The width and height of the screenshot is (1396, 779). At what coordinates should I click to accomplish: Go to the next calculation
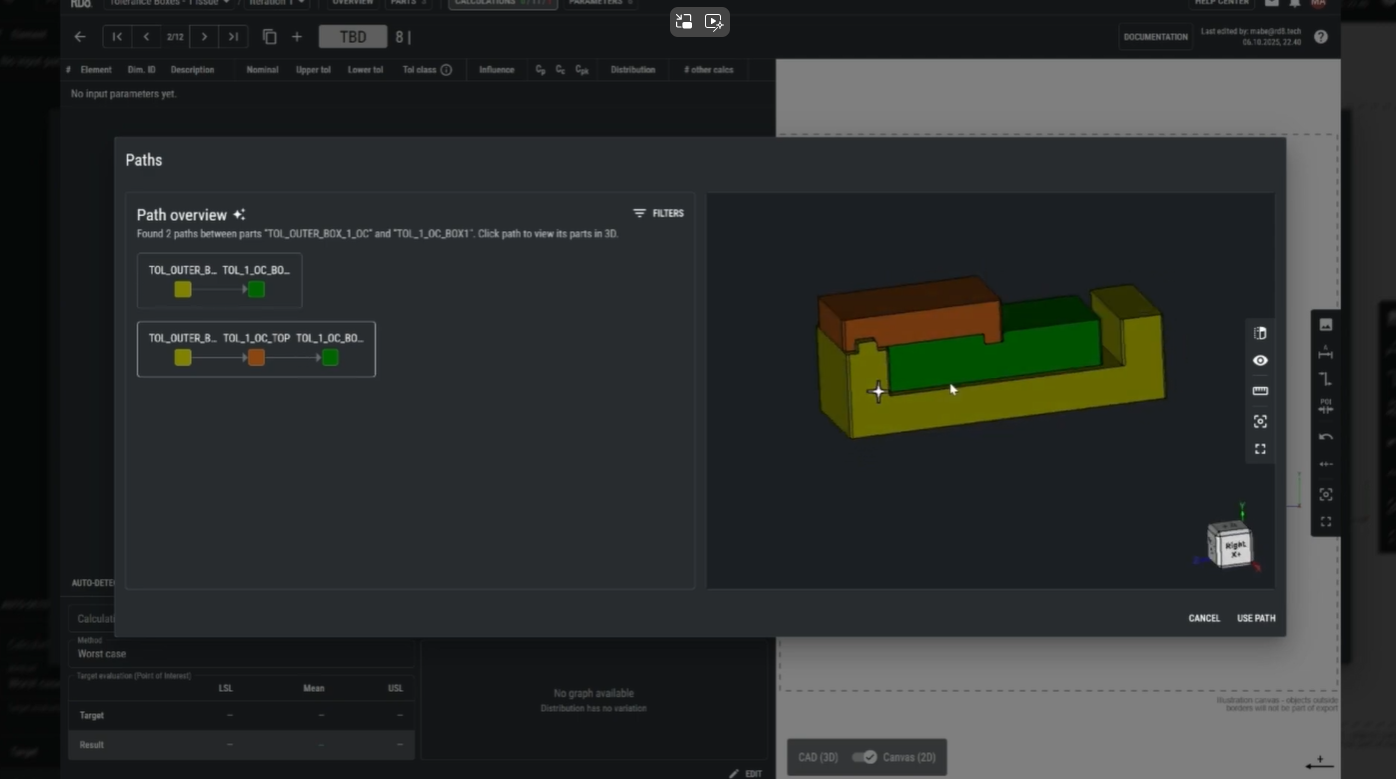coord(204,37)
